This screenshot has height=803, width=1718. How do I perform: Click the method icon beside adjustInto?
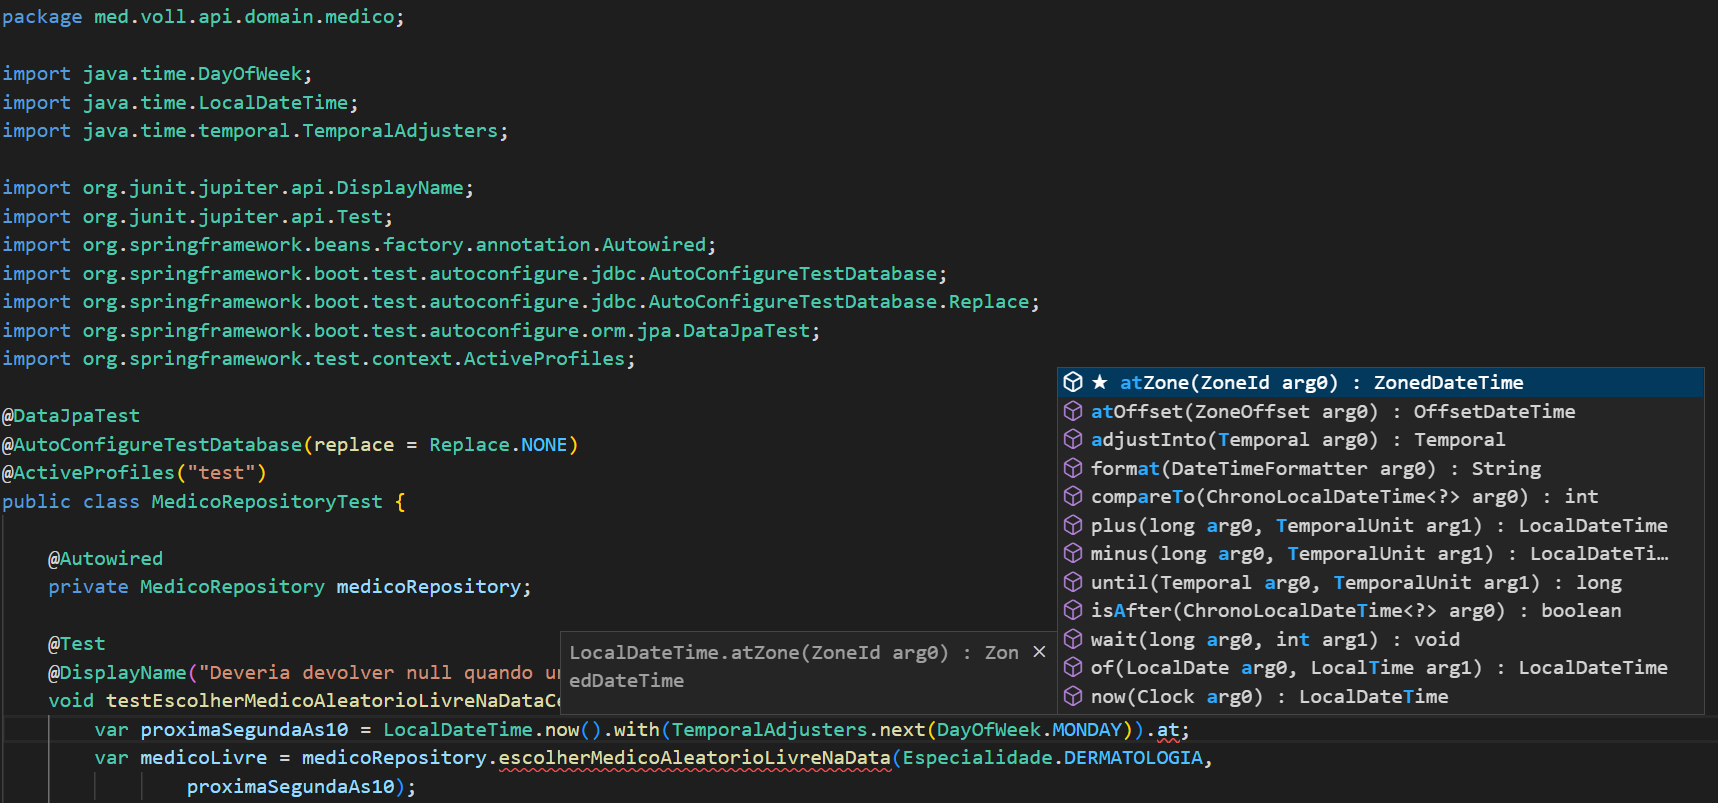(x=1073, y=439)
